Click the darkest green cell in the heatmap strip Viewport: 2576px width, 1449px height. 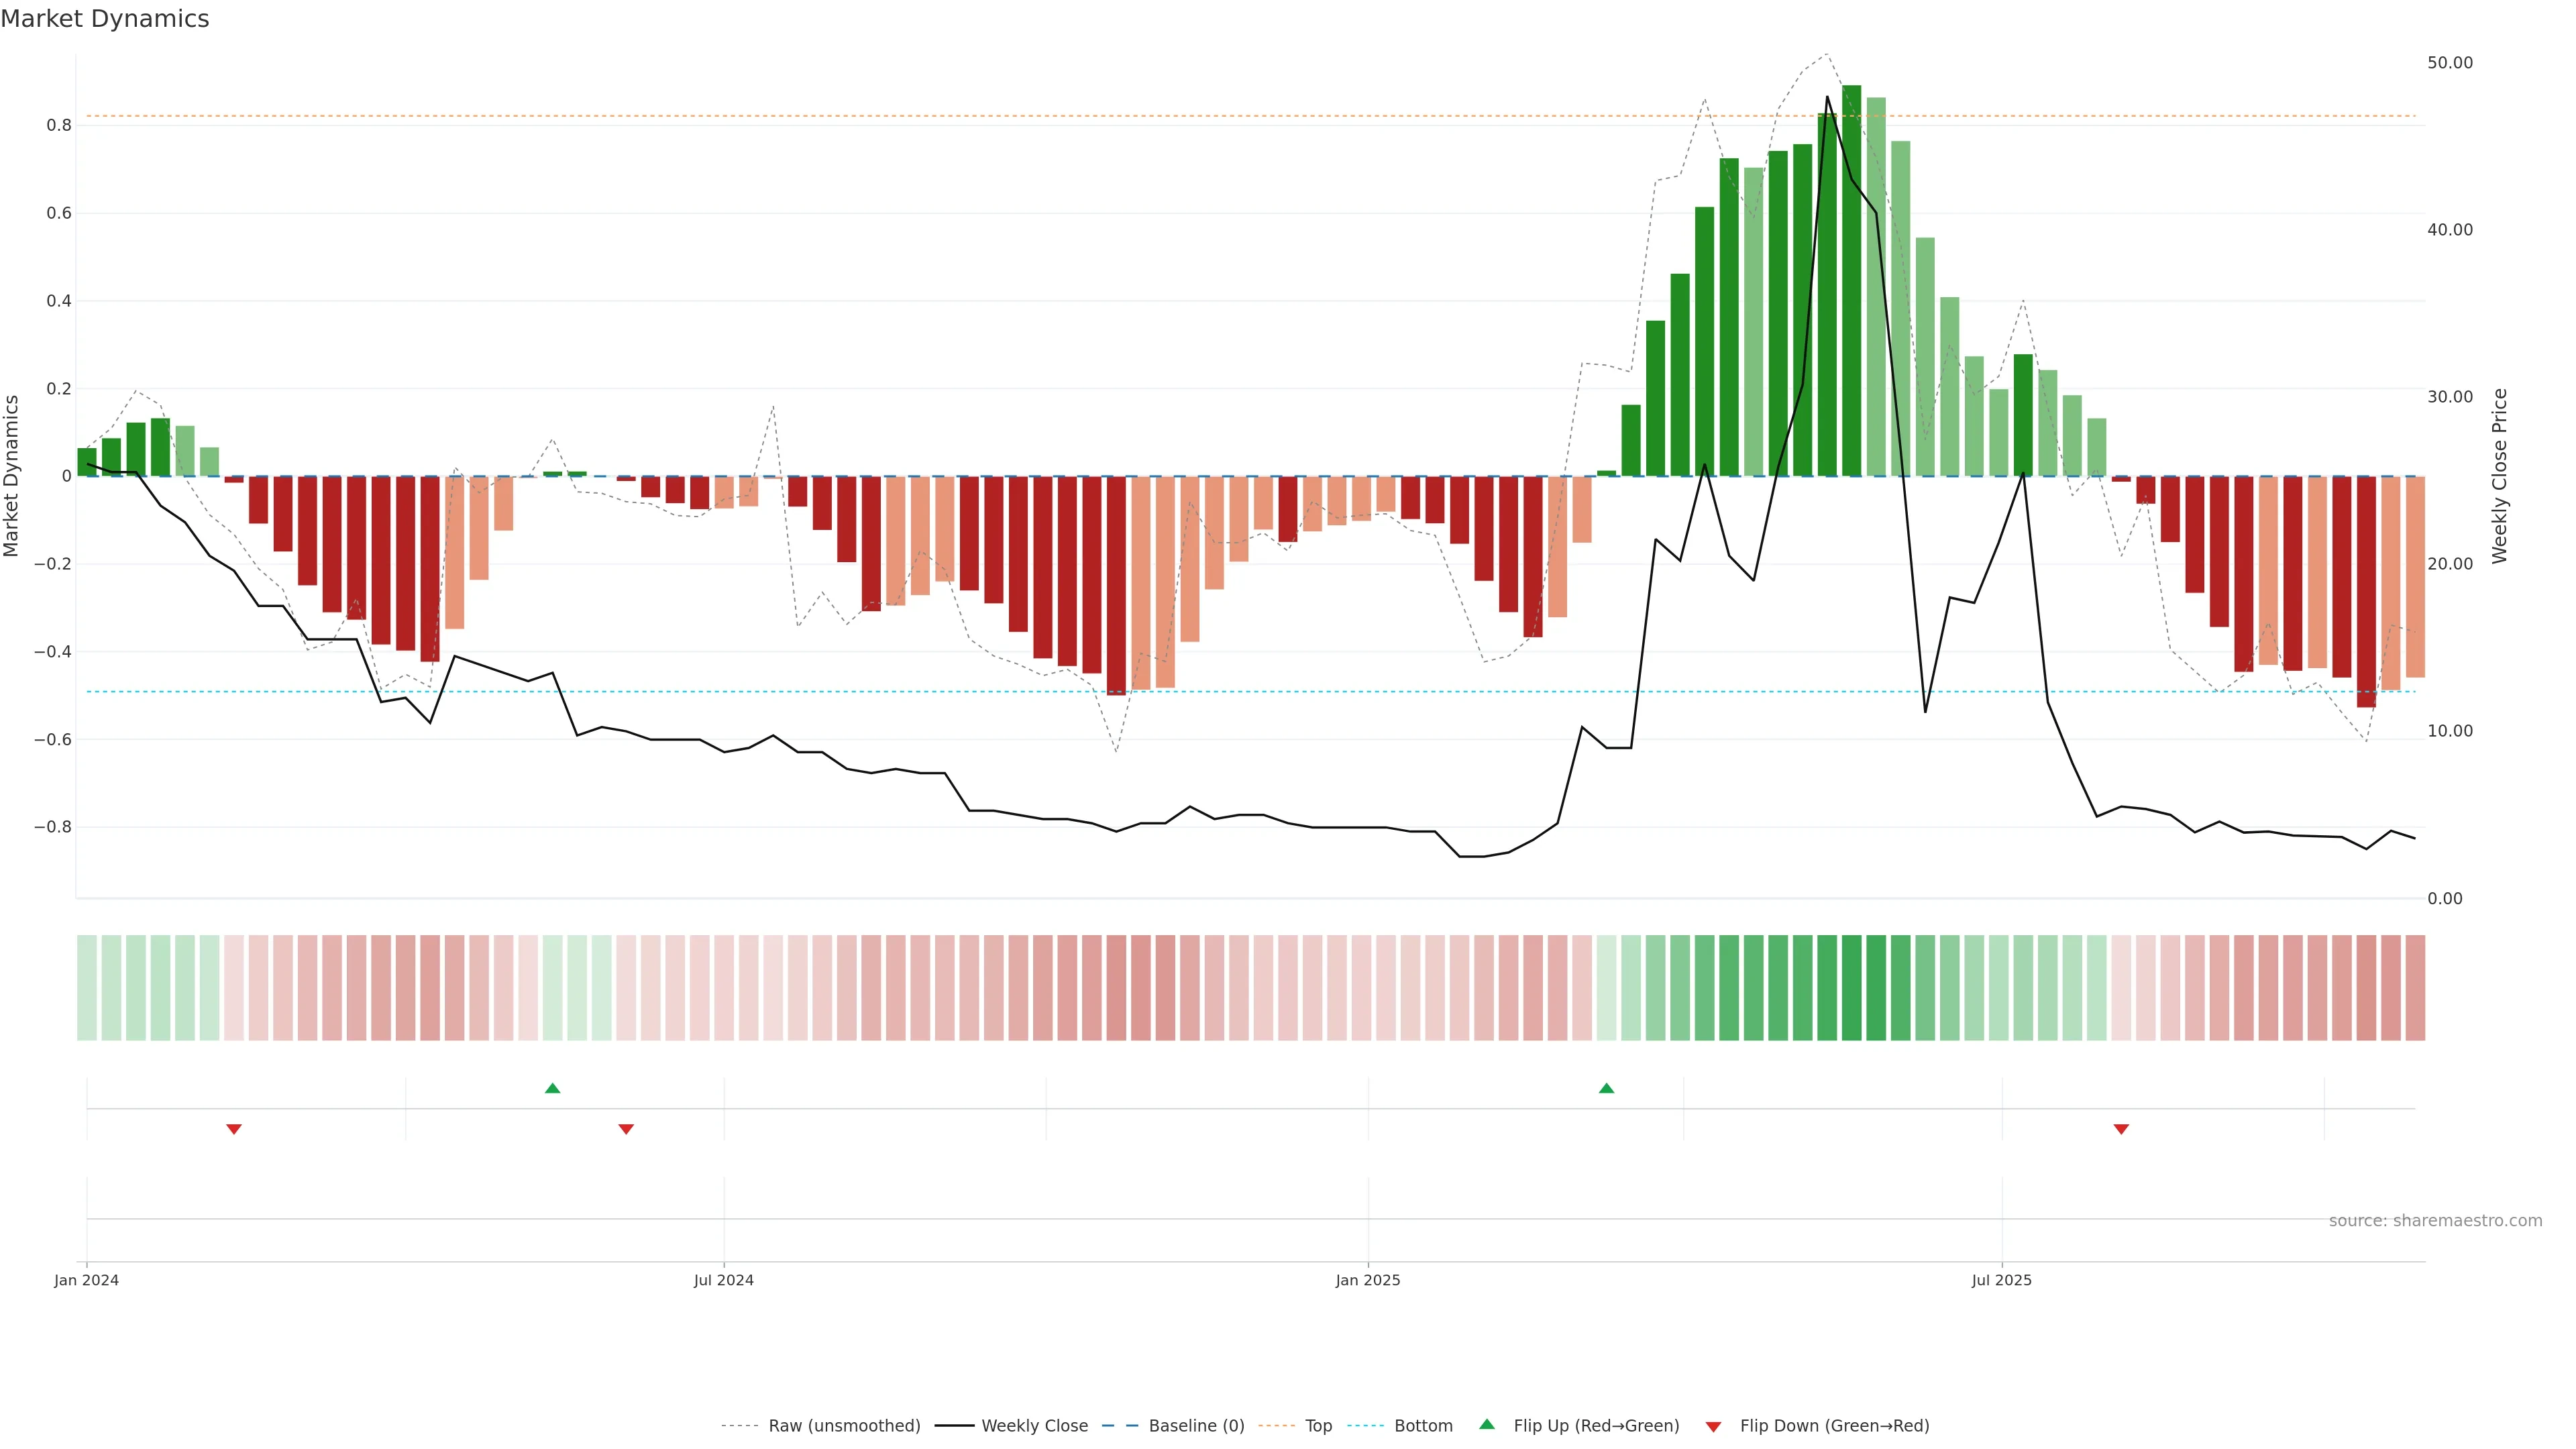[1851, 988]
